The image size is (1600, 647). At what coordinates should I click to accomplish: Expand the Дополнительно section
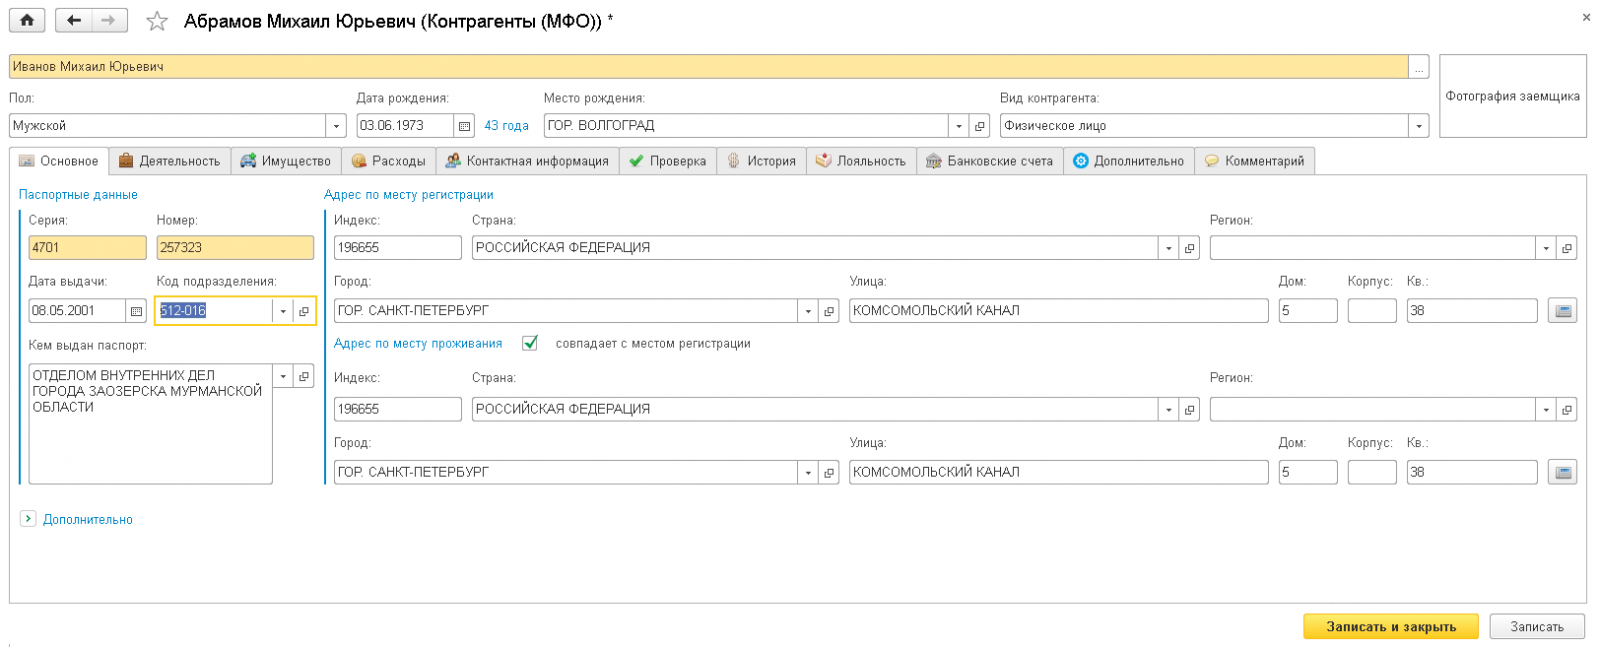[28, 519]
